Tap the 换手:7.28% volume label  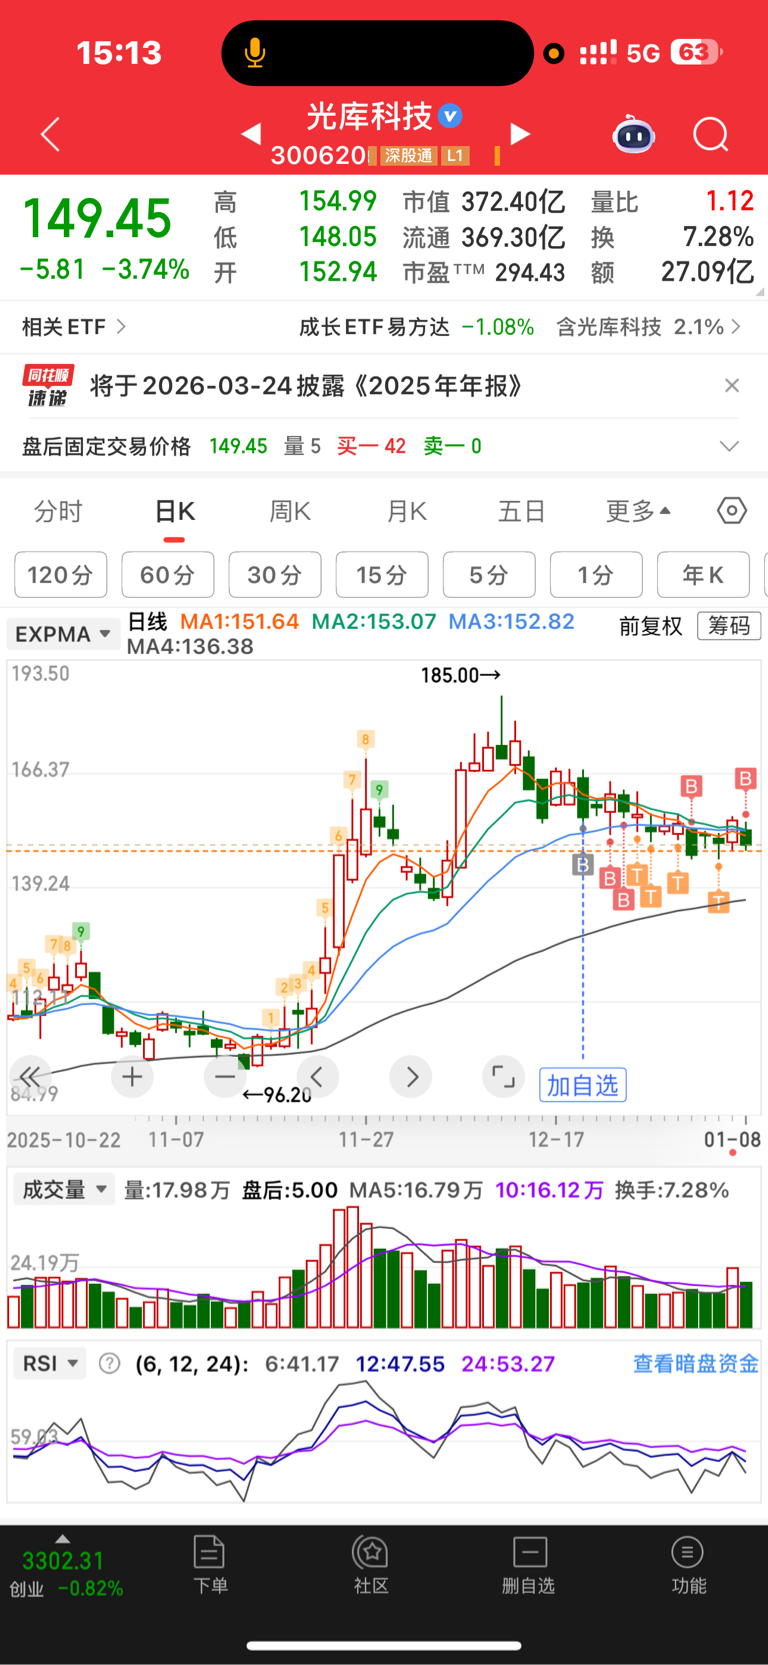672,1190
